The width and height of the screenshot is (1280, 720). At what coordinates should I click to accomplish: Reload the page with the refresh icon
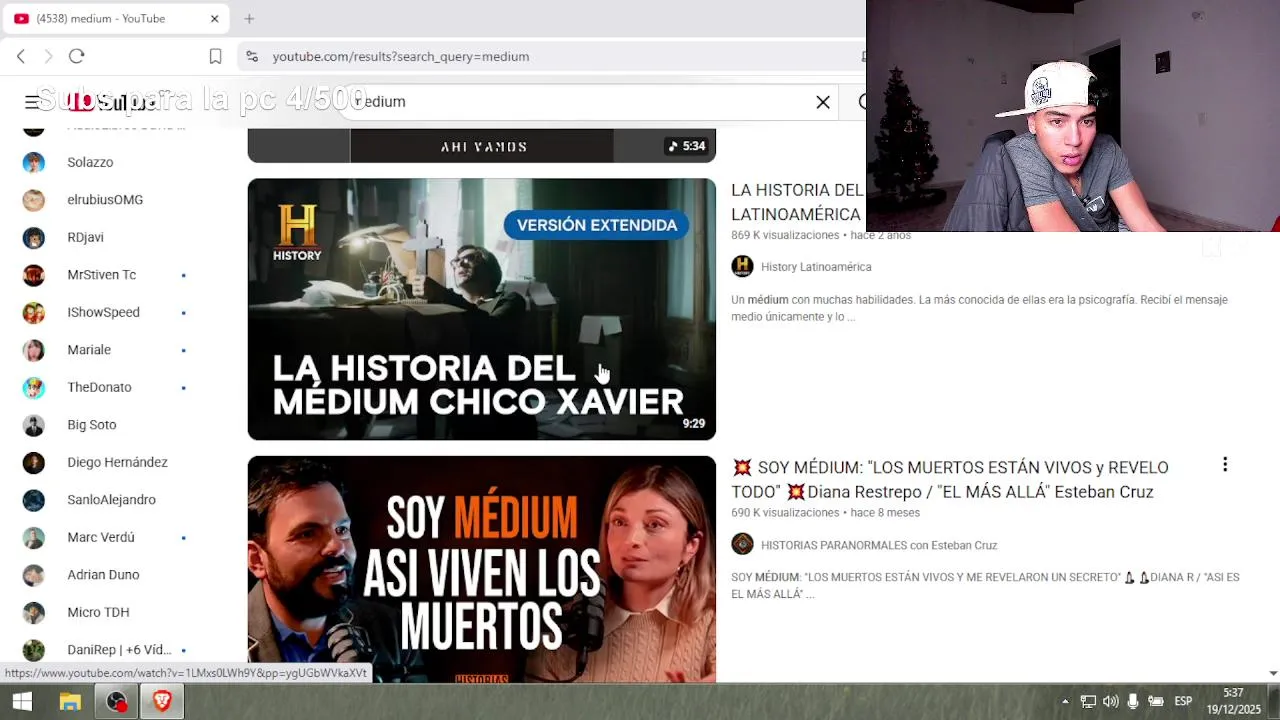[77, 56]
